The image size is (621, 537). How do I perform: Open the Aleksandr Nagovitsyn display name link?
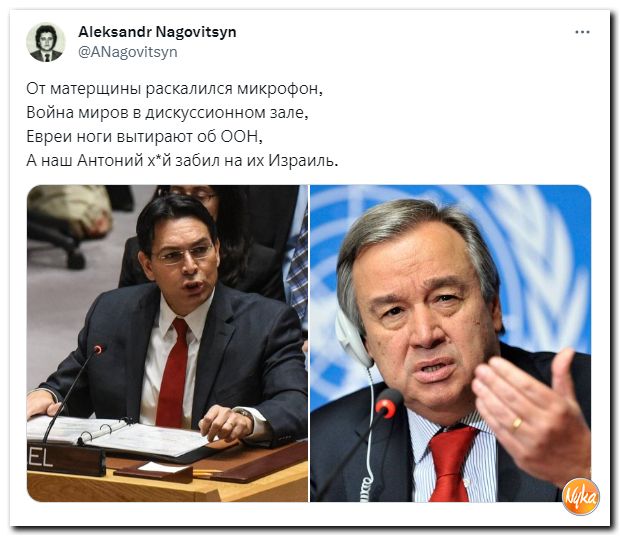pyautogui.click(x=157, y=32)
